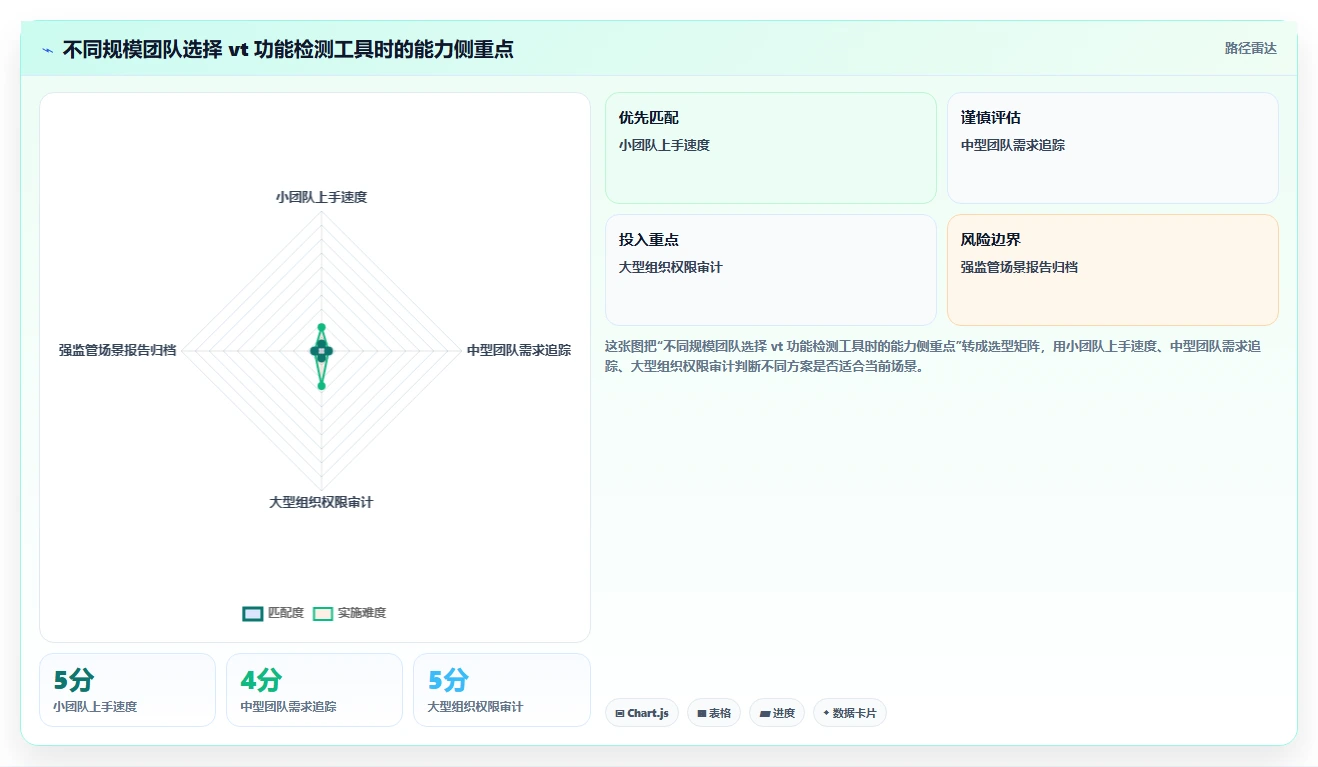Select the 表格 chip
The height and width of the screenshot is (767, 1318).
pos(714,713)
